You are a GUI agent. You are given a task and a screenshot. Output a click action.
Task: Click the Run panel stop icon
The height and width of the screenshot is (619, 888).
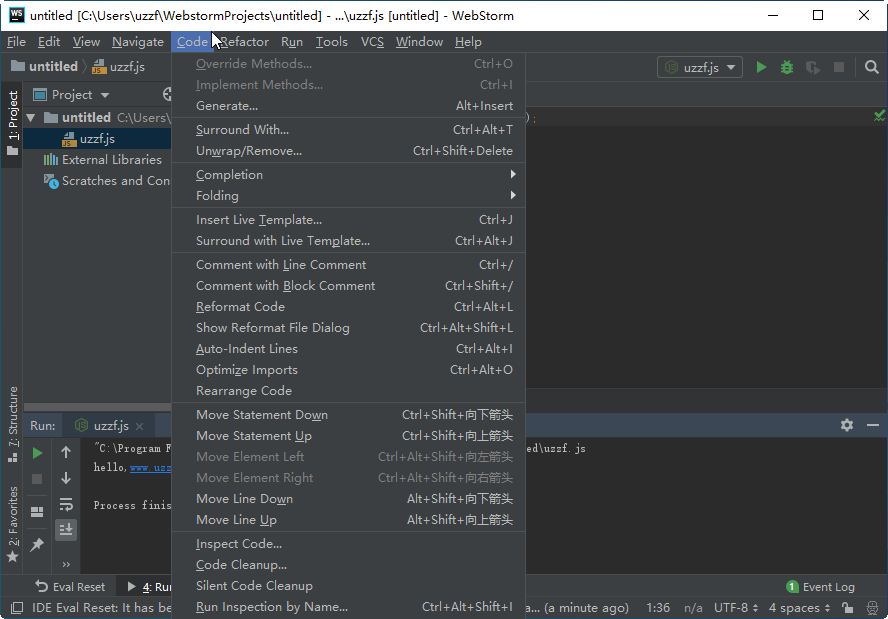[x=37, y=479]
